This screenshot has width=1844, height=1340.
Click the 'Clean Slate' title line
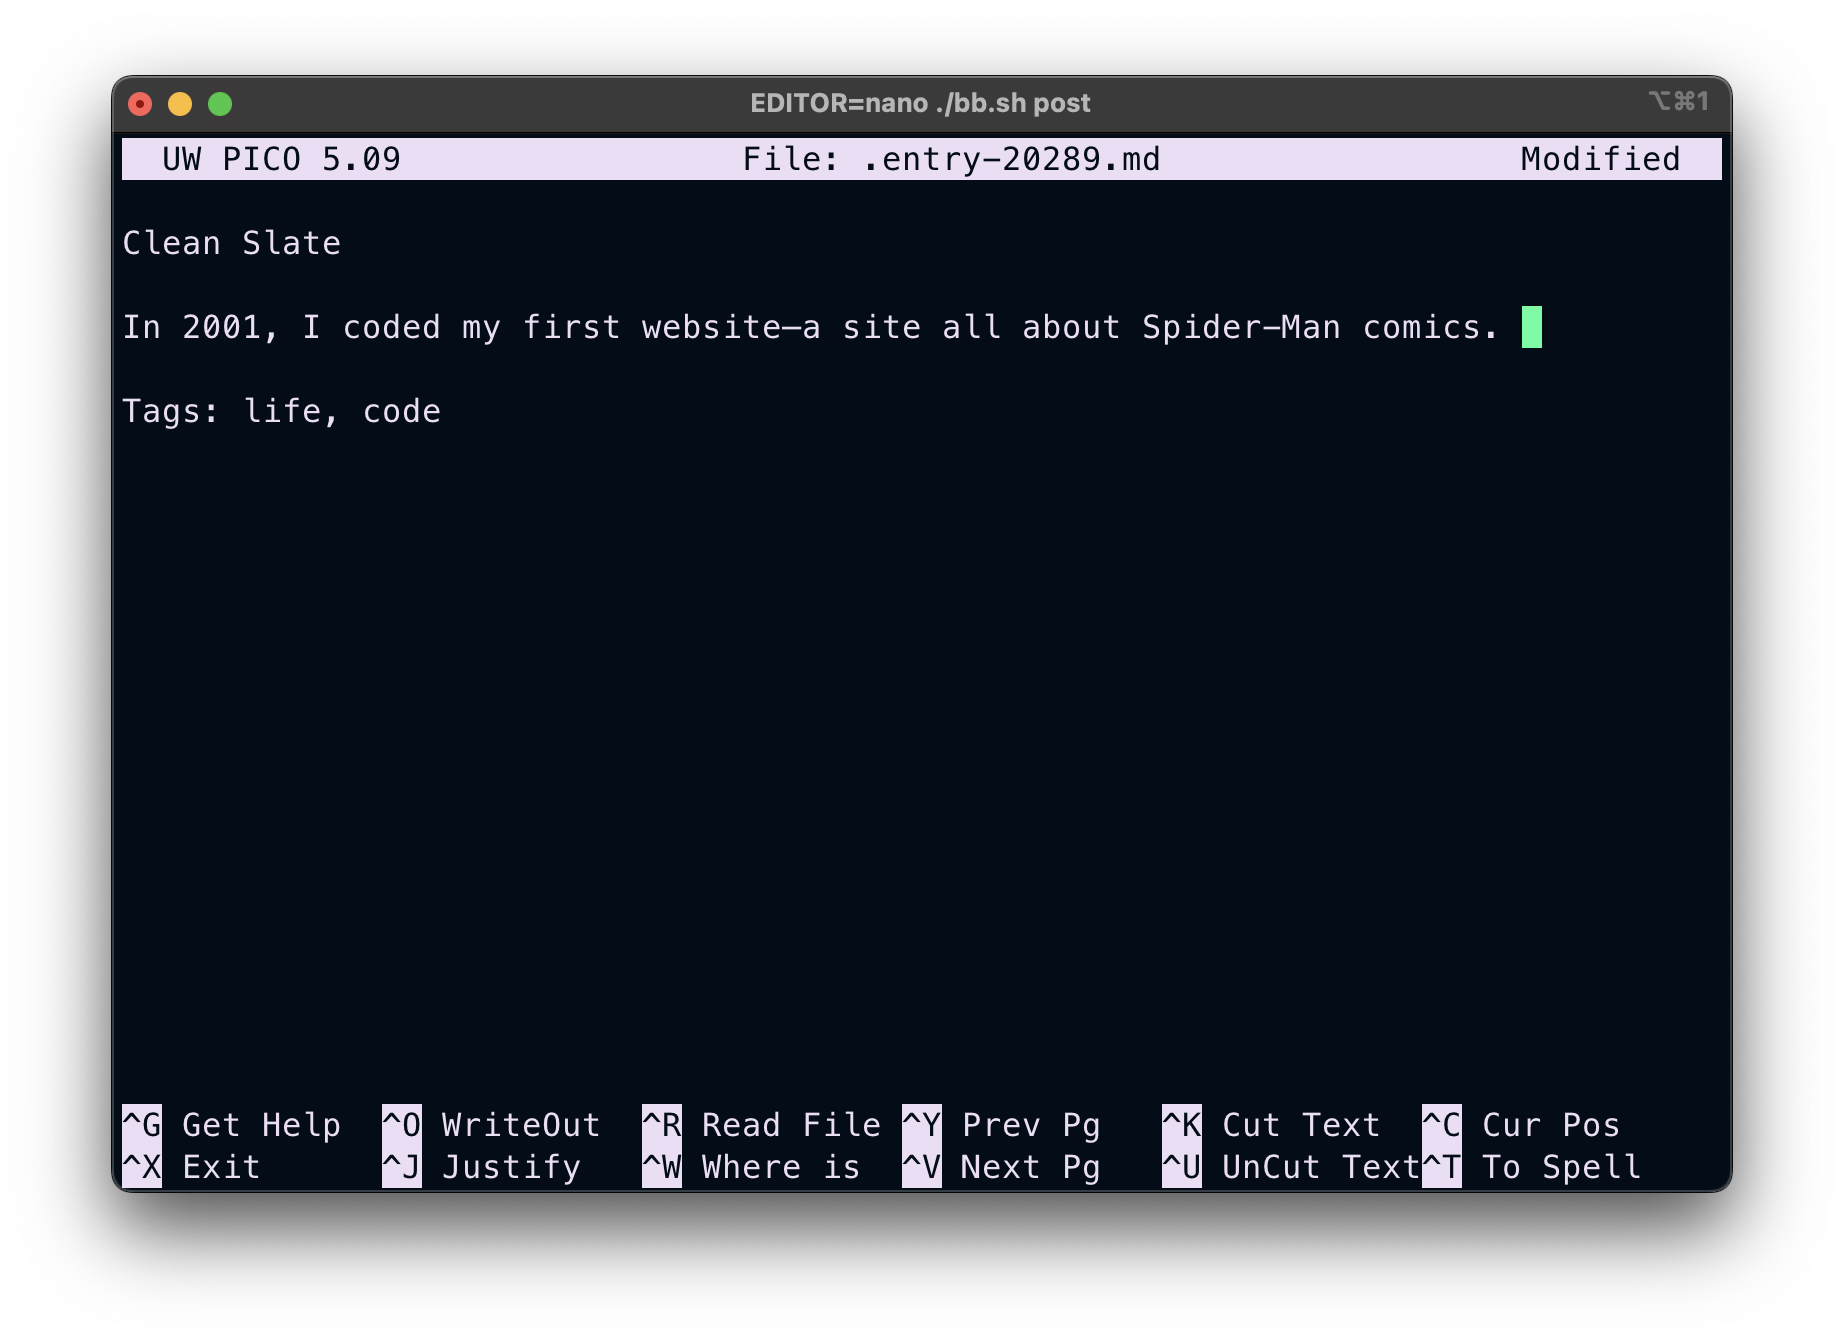[x=232, y=243]
